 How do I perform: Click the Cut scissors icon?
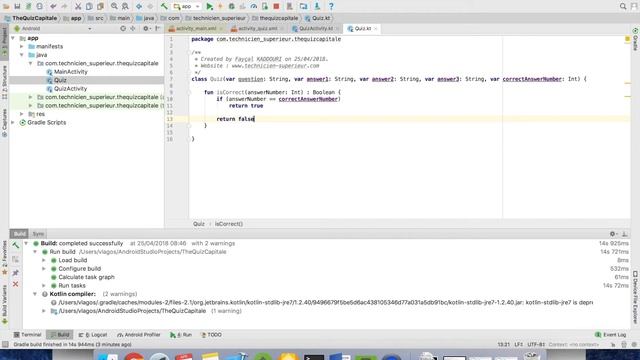78,6
